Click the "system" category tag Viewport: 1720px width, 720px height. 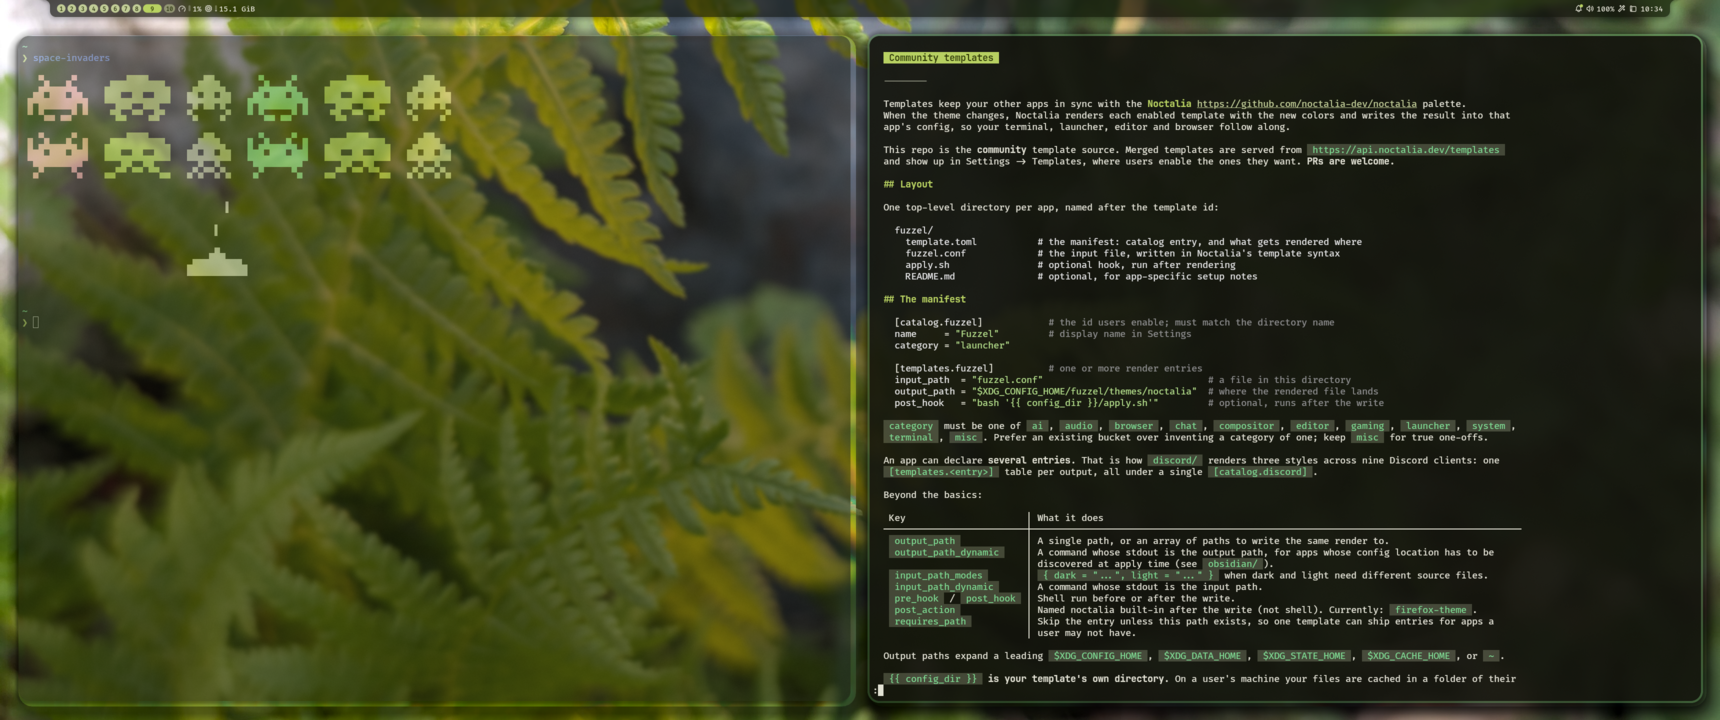1488,426
